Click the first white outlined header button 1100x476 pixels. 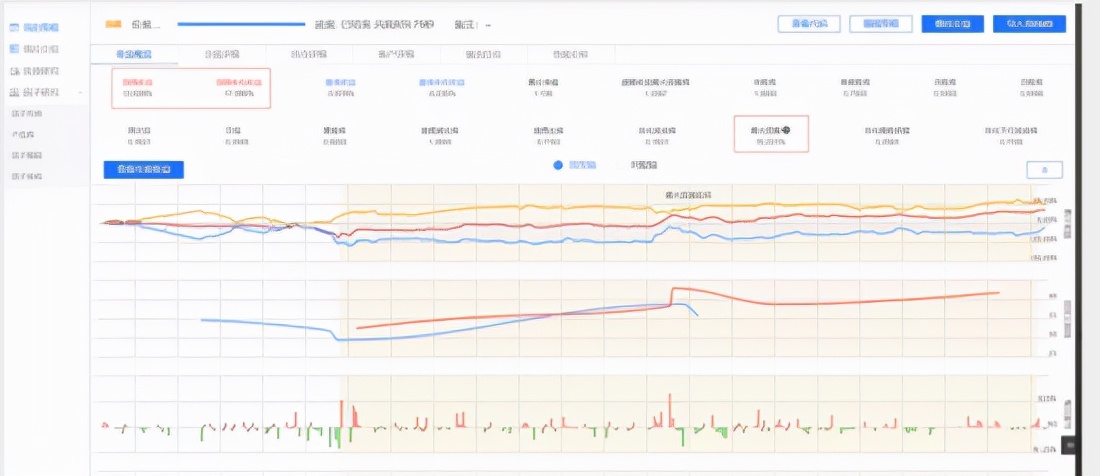tap(809, 24)
